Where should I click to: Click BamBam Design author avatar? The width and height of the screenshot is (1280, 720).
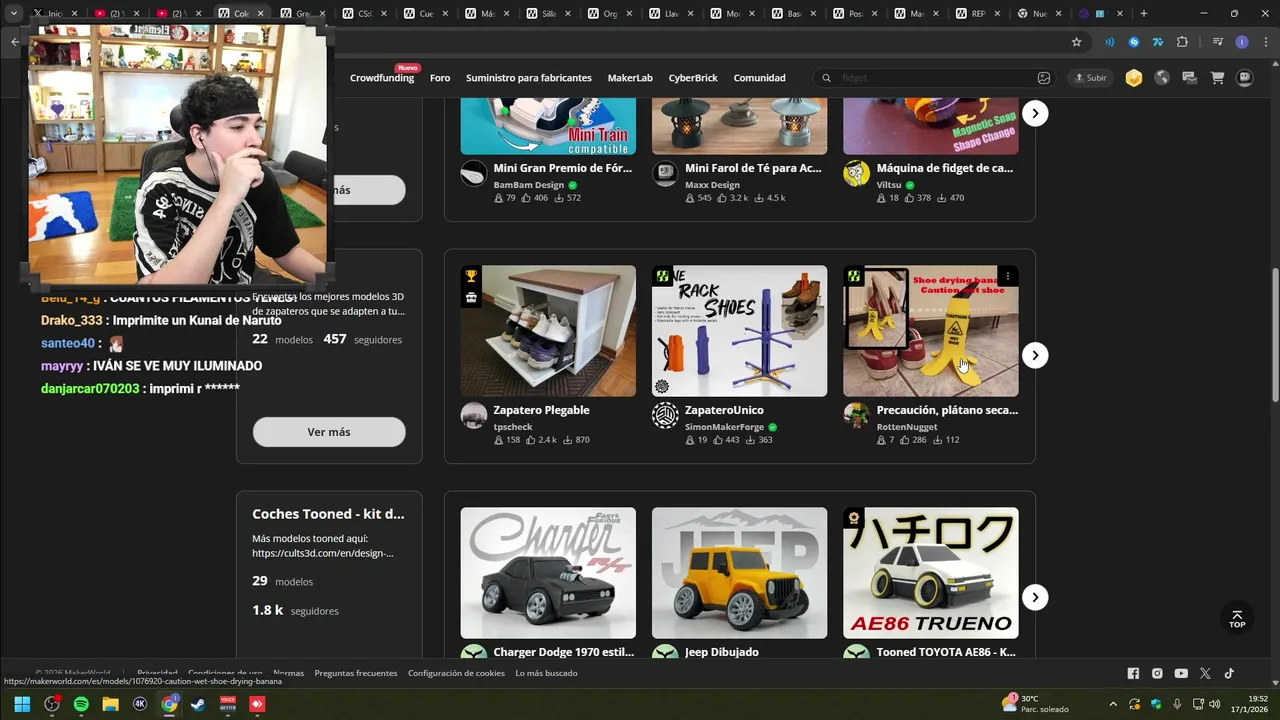[474, 173]
